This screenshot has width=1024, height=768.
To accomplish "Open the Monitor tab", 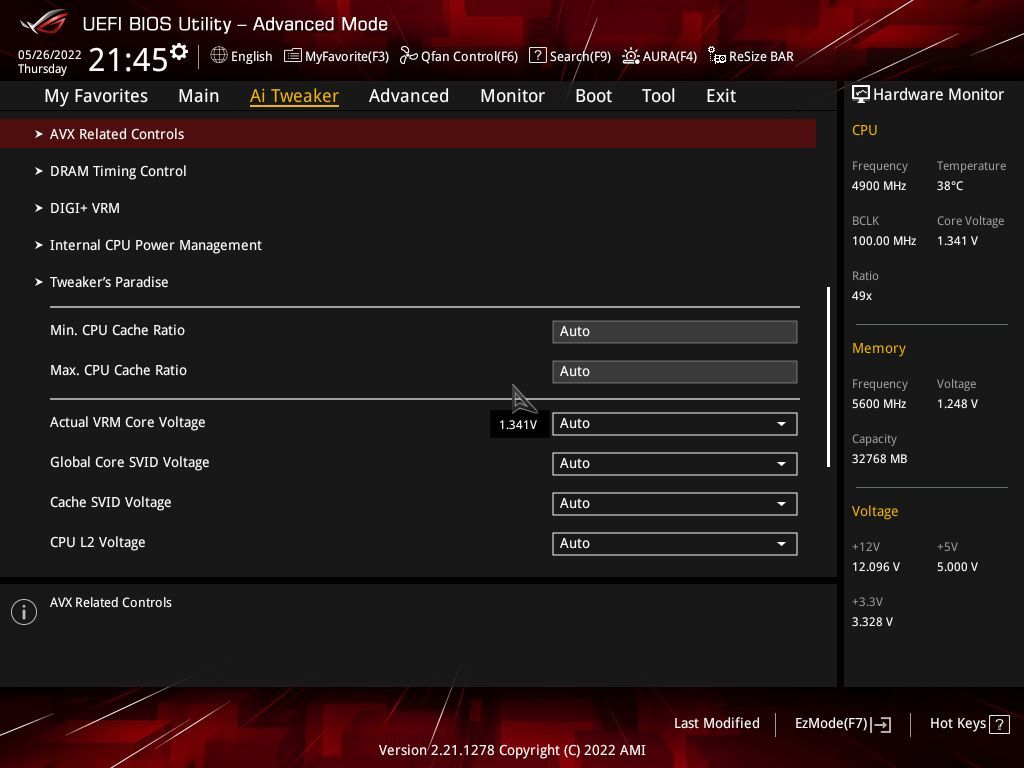I will (513, 96).
